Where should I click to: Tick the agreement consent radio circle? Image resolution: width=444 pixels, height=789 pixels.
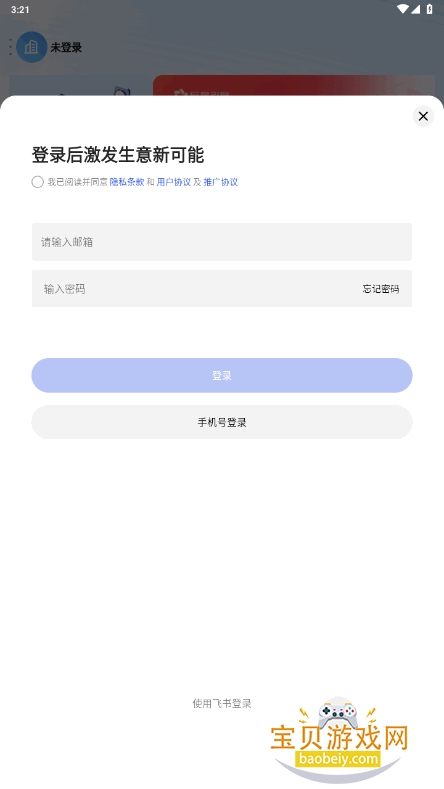(37, 182)
